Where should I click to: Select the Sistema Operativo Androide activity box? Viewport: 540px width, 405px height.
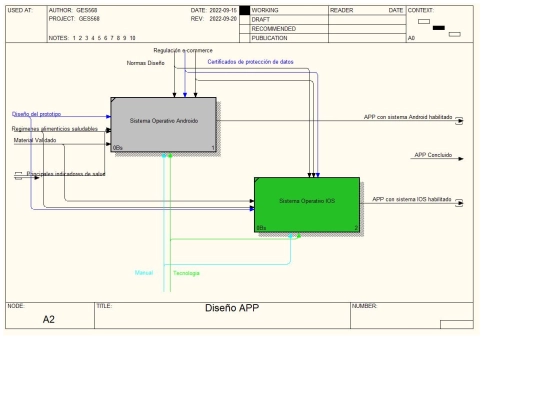(x=164, y=125)
